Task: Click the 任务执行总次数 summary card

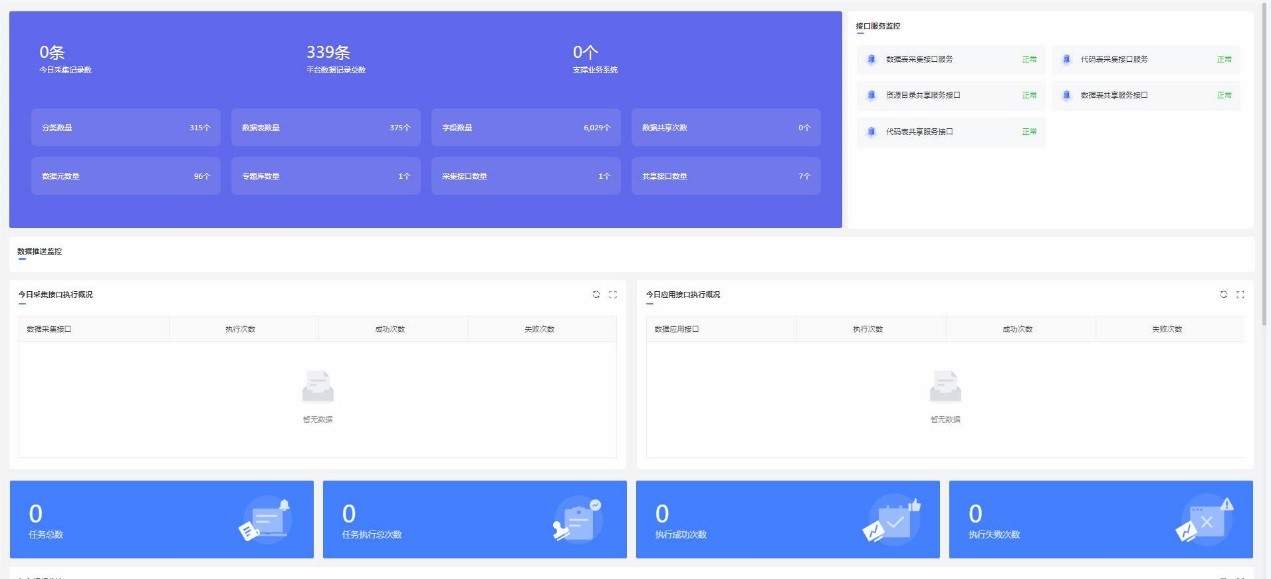Action: [474, 520]
